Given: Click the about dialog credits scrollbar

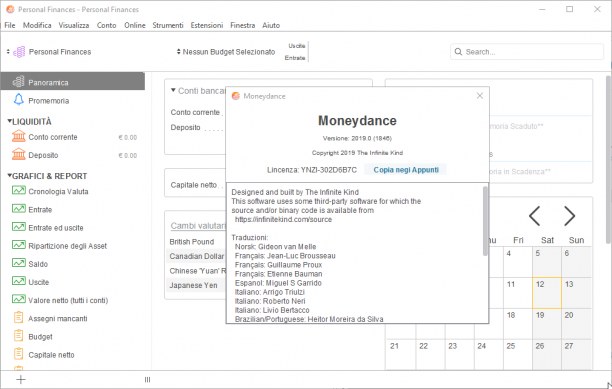Looking at the screenshot, I should [x=485, y=221].
